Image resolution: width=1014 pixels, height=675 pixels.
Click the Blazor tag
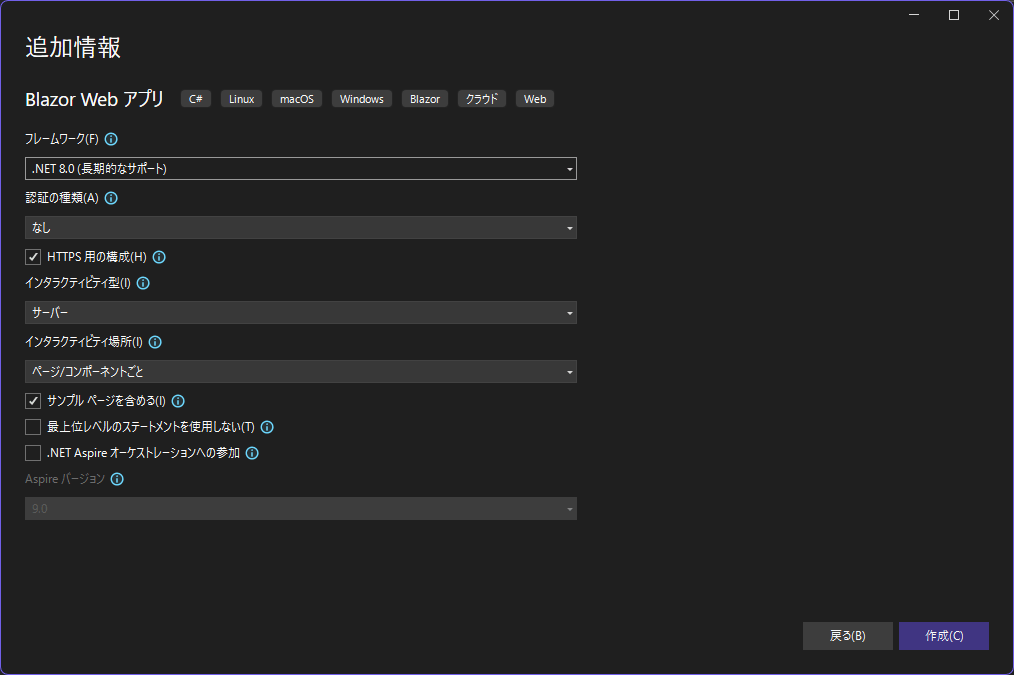425,99
